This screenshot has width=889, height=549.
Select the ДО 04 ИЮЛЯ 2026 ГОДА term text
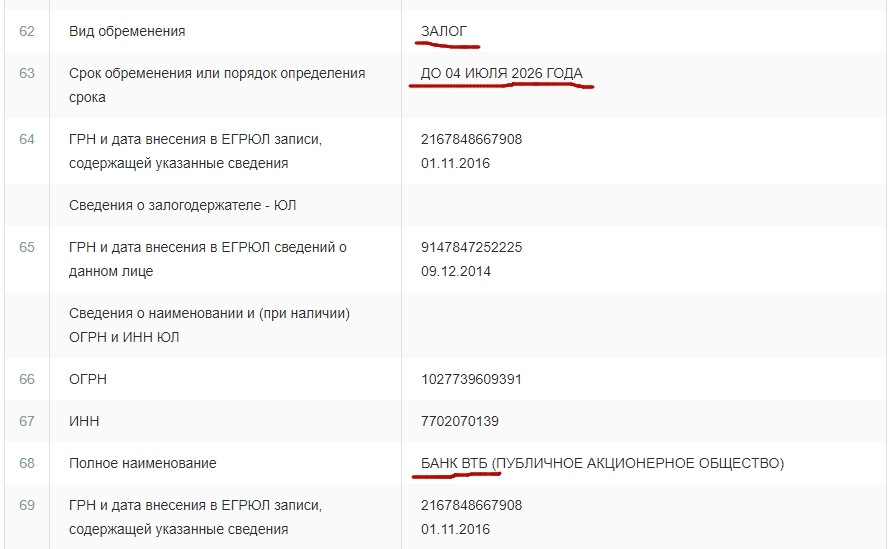coord(502,73)
